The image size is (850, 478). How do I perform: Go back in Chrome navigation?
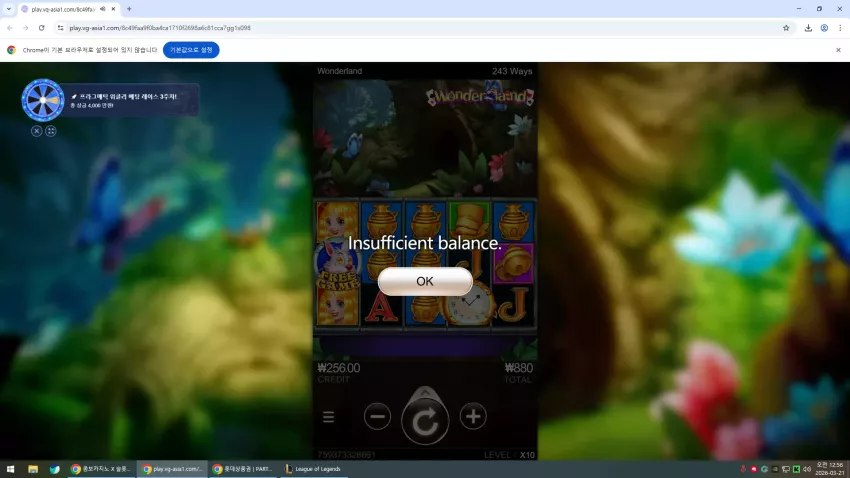tap(10, 28)
